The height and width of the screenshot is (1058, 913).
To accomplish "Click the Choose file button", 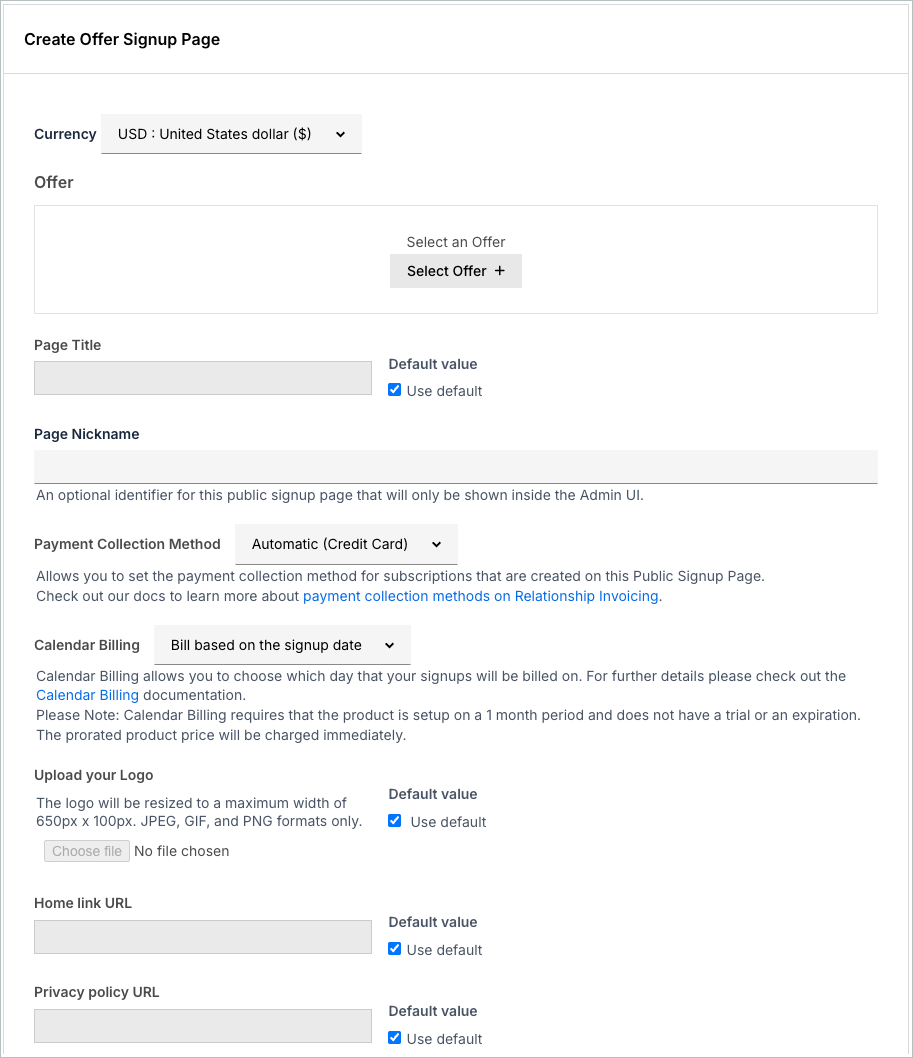I will pos(87,851).
